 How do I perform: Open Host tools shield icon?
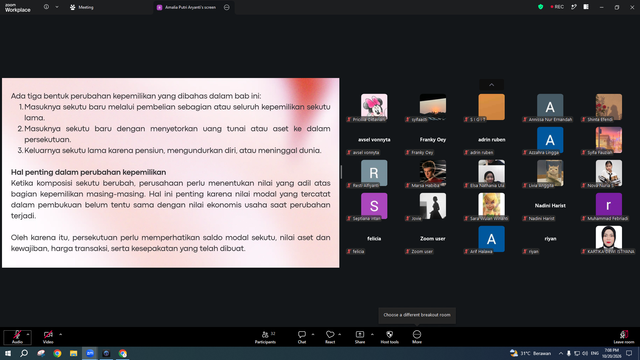(389, 337)
